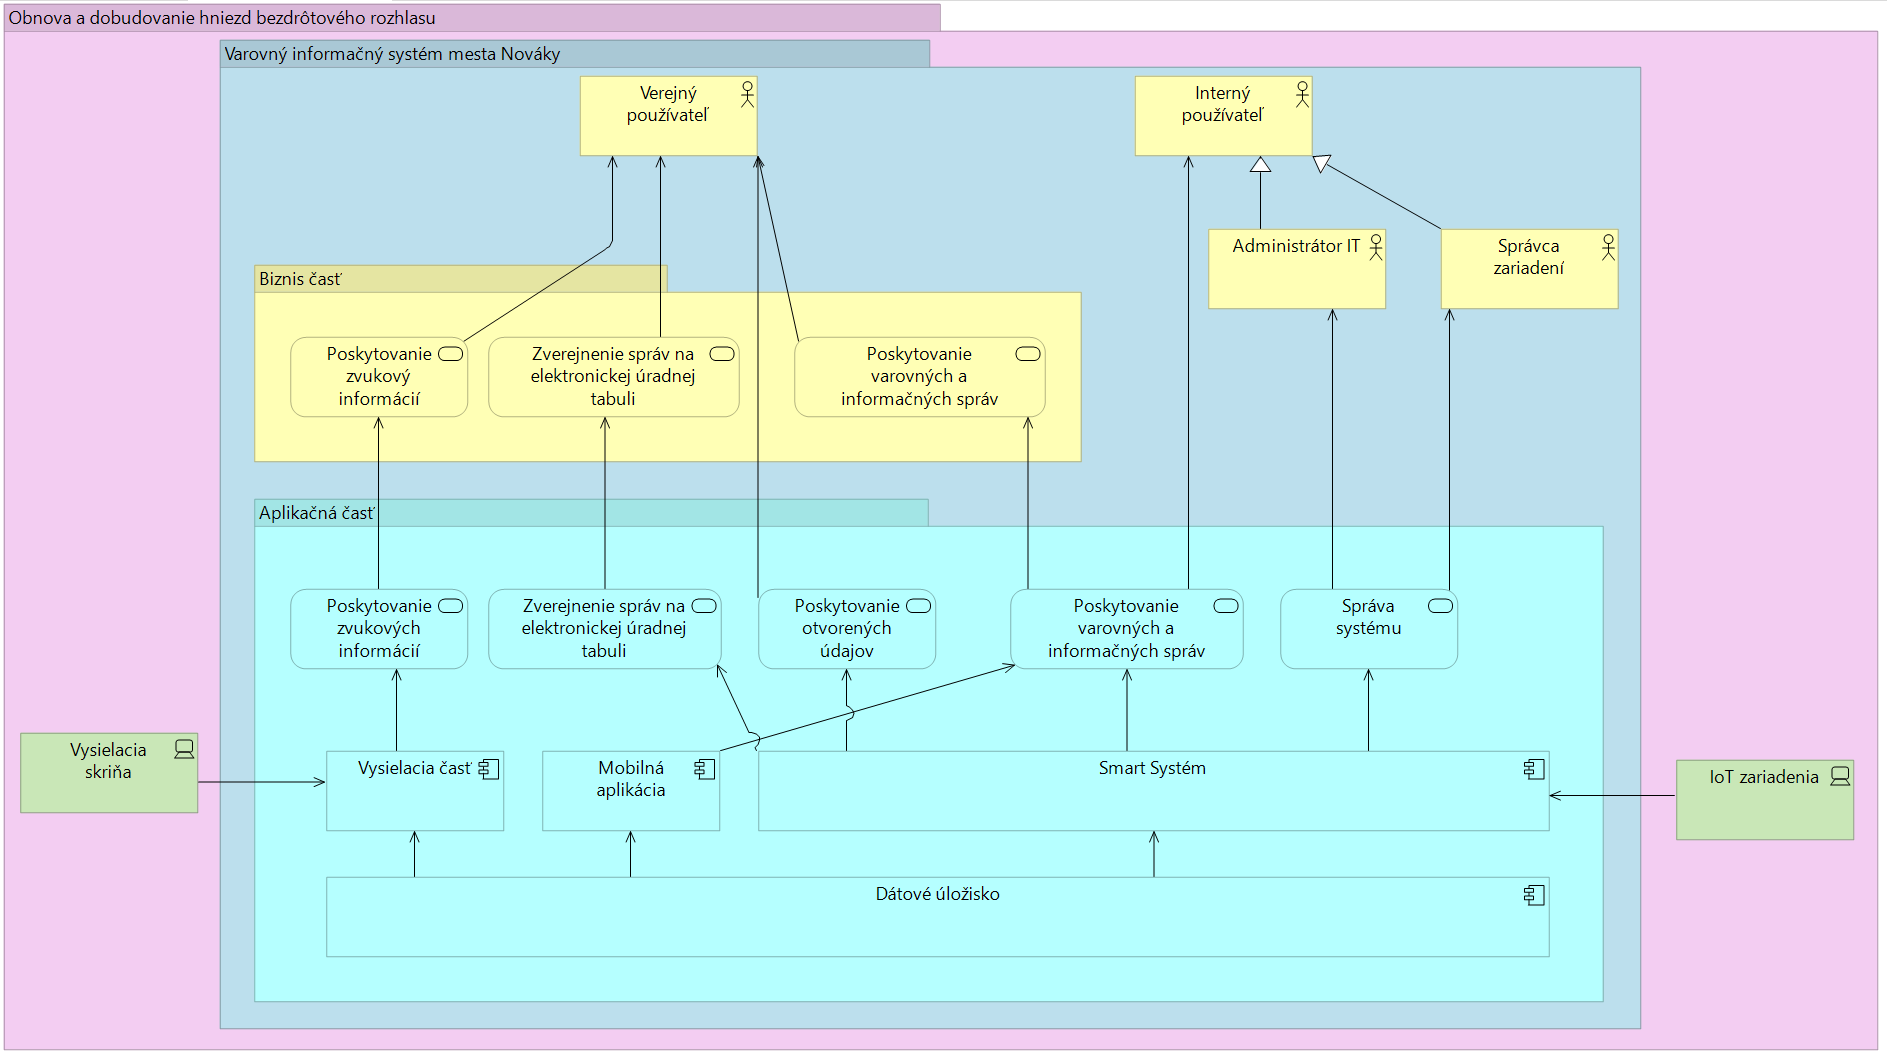Click the actor icon on Správca zariadení

pos(1608,246)
